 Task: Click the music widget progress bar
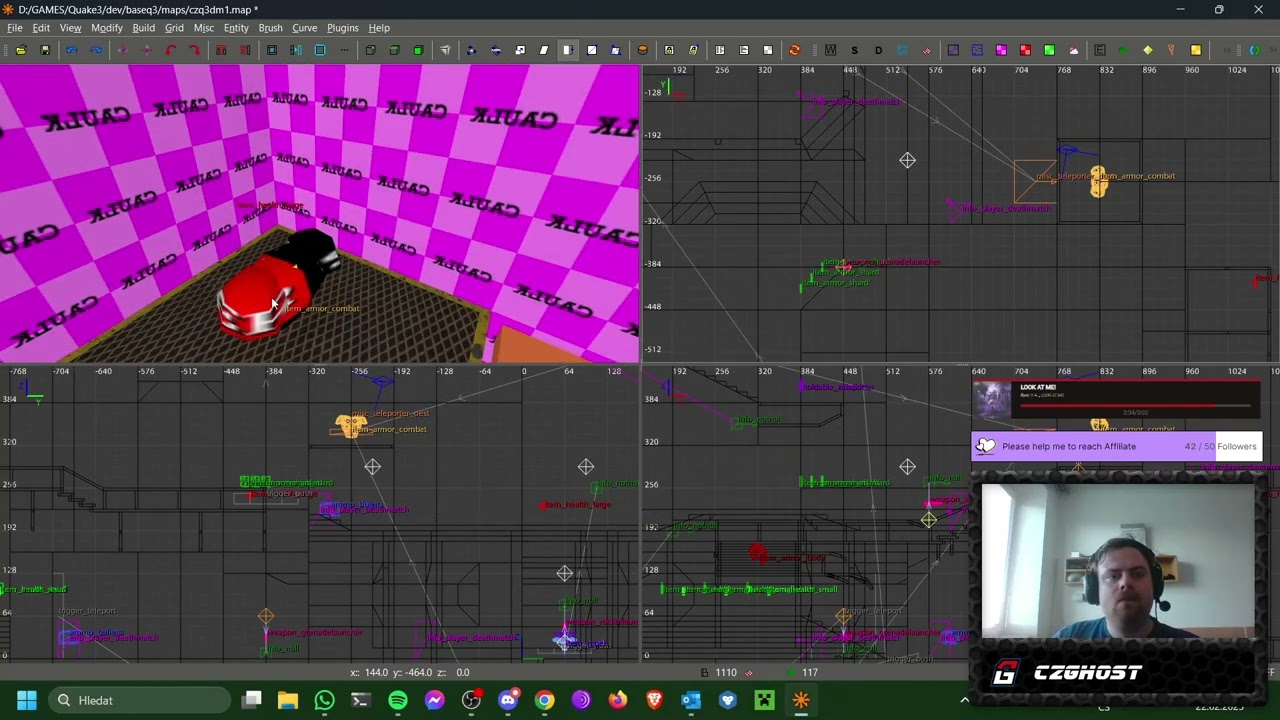point(1138,406)
